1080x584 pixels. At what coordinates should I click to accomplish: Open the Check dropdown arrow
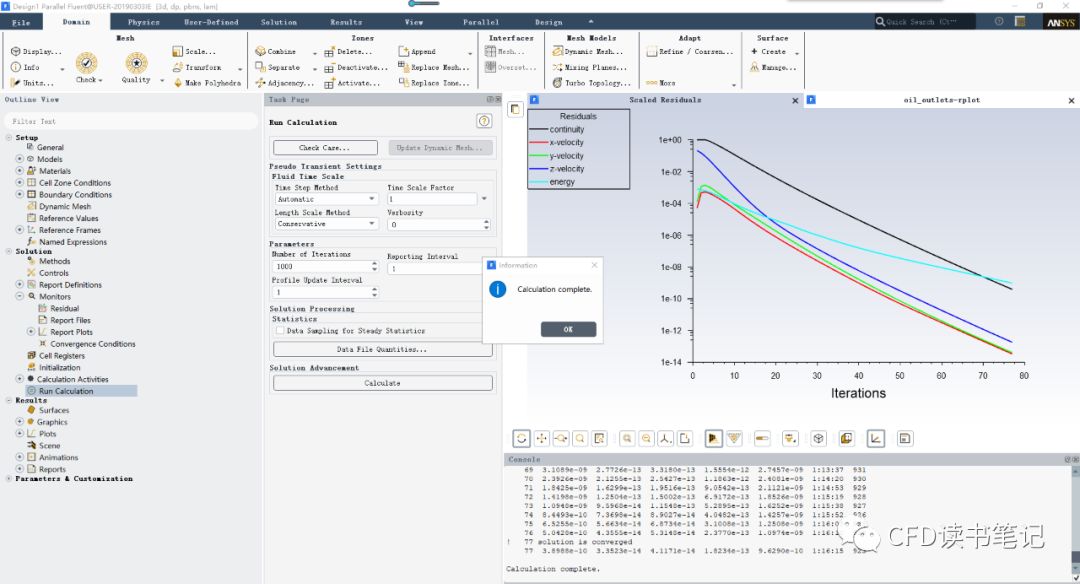(x=101, y=81)
